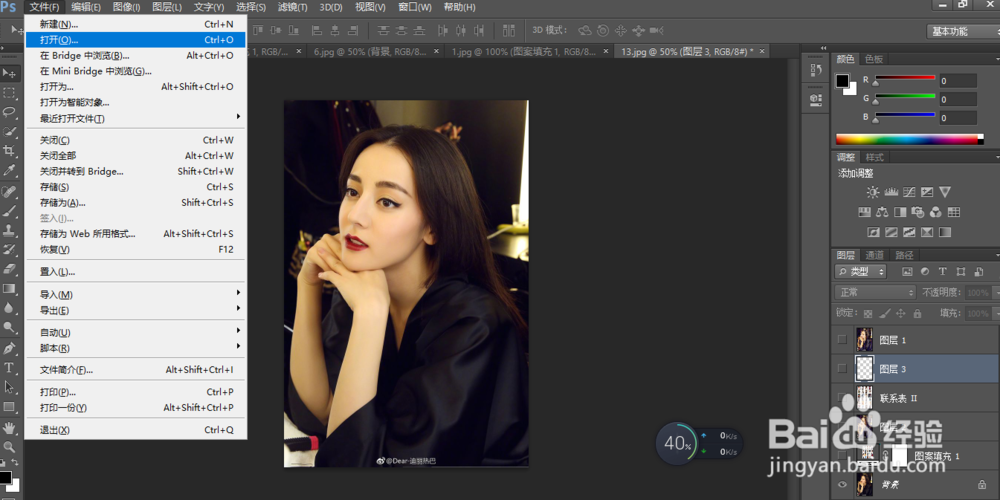The height and width of the screenshot is (500, 1000).
Task: Select the Brush tool in the toolbox
Action: click(10, 210)
